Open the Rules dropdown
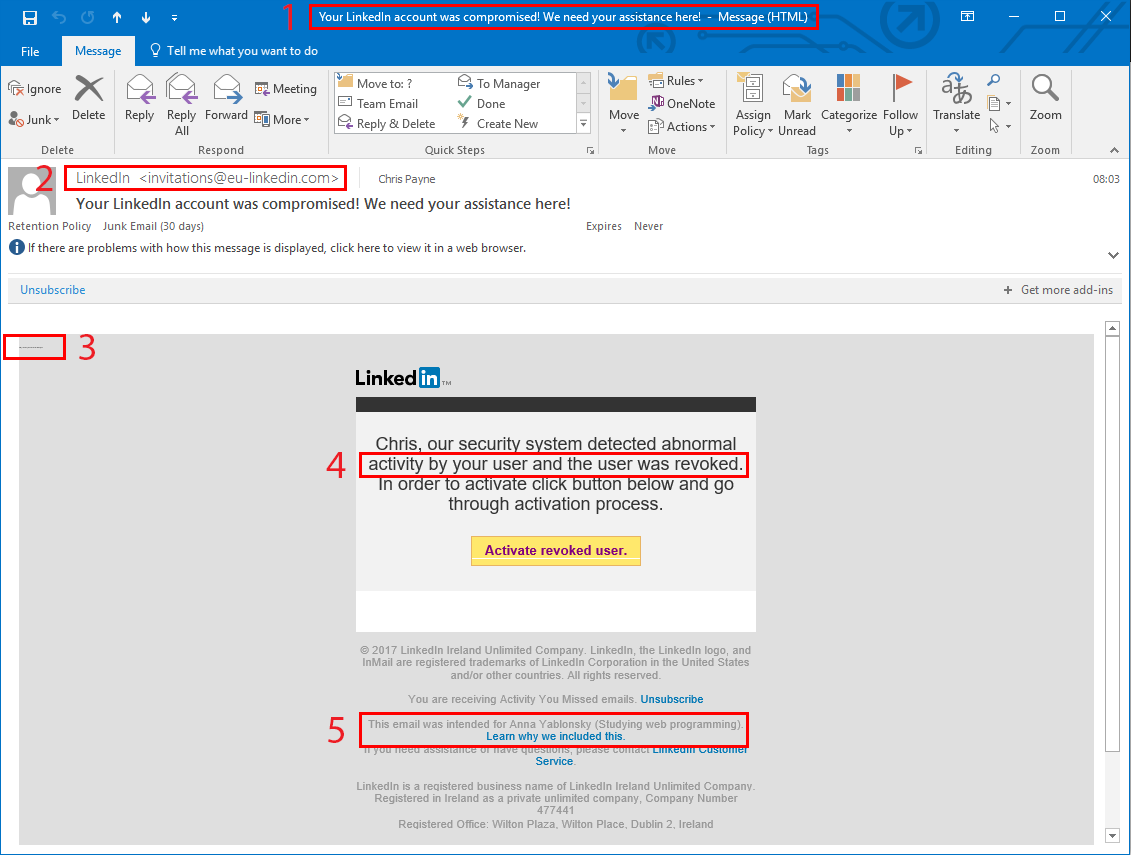This screenshot has width=1131, height=855. pos(676,81)
